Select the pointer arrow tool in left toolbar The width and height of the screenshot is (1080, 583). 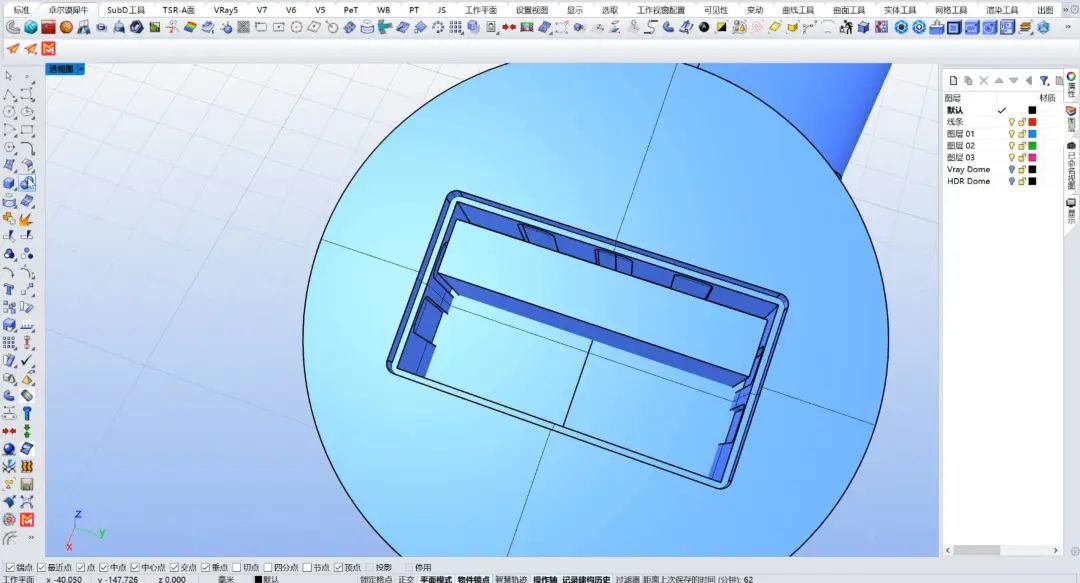click(9, 76)
